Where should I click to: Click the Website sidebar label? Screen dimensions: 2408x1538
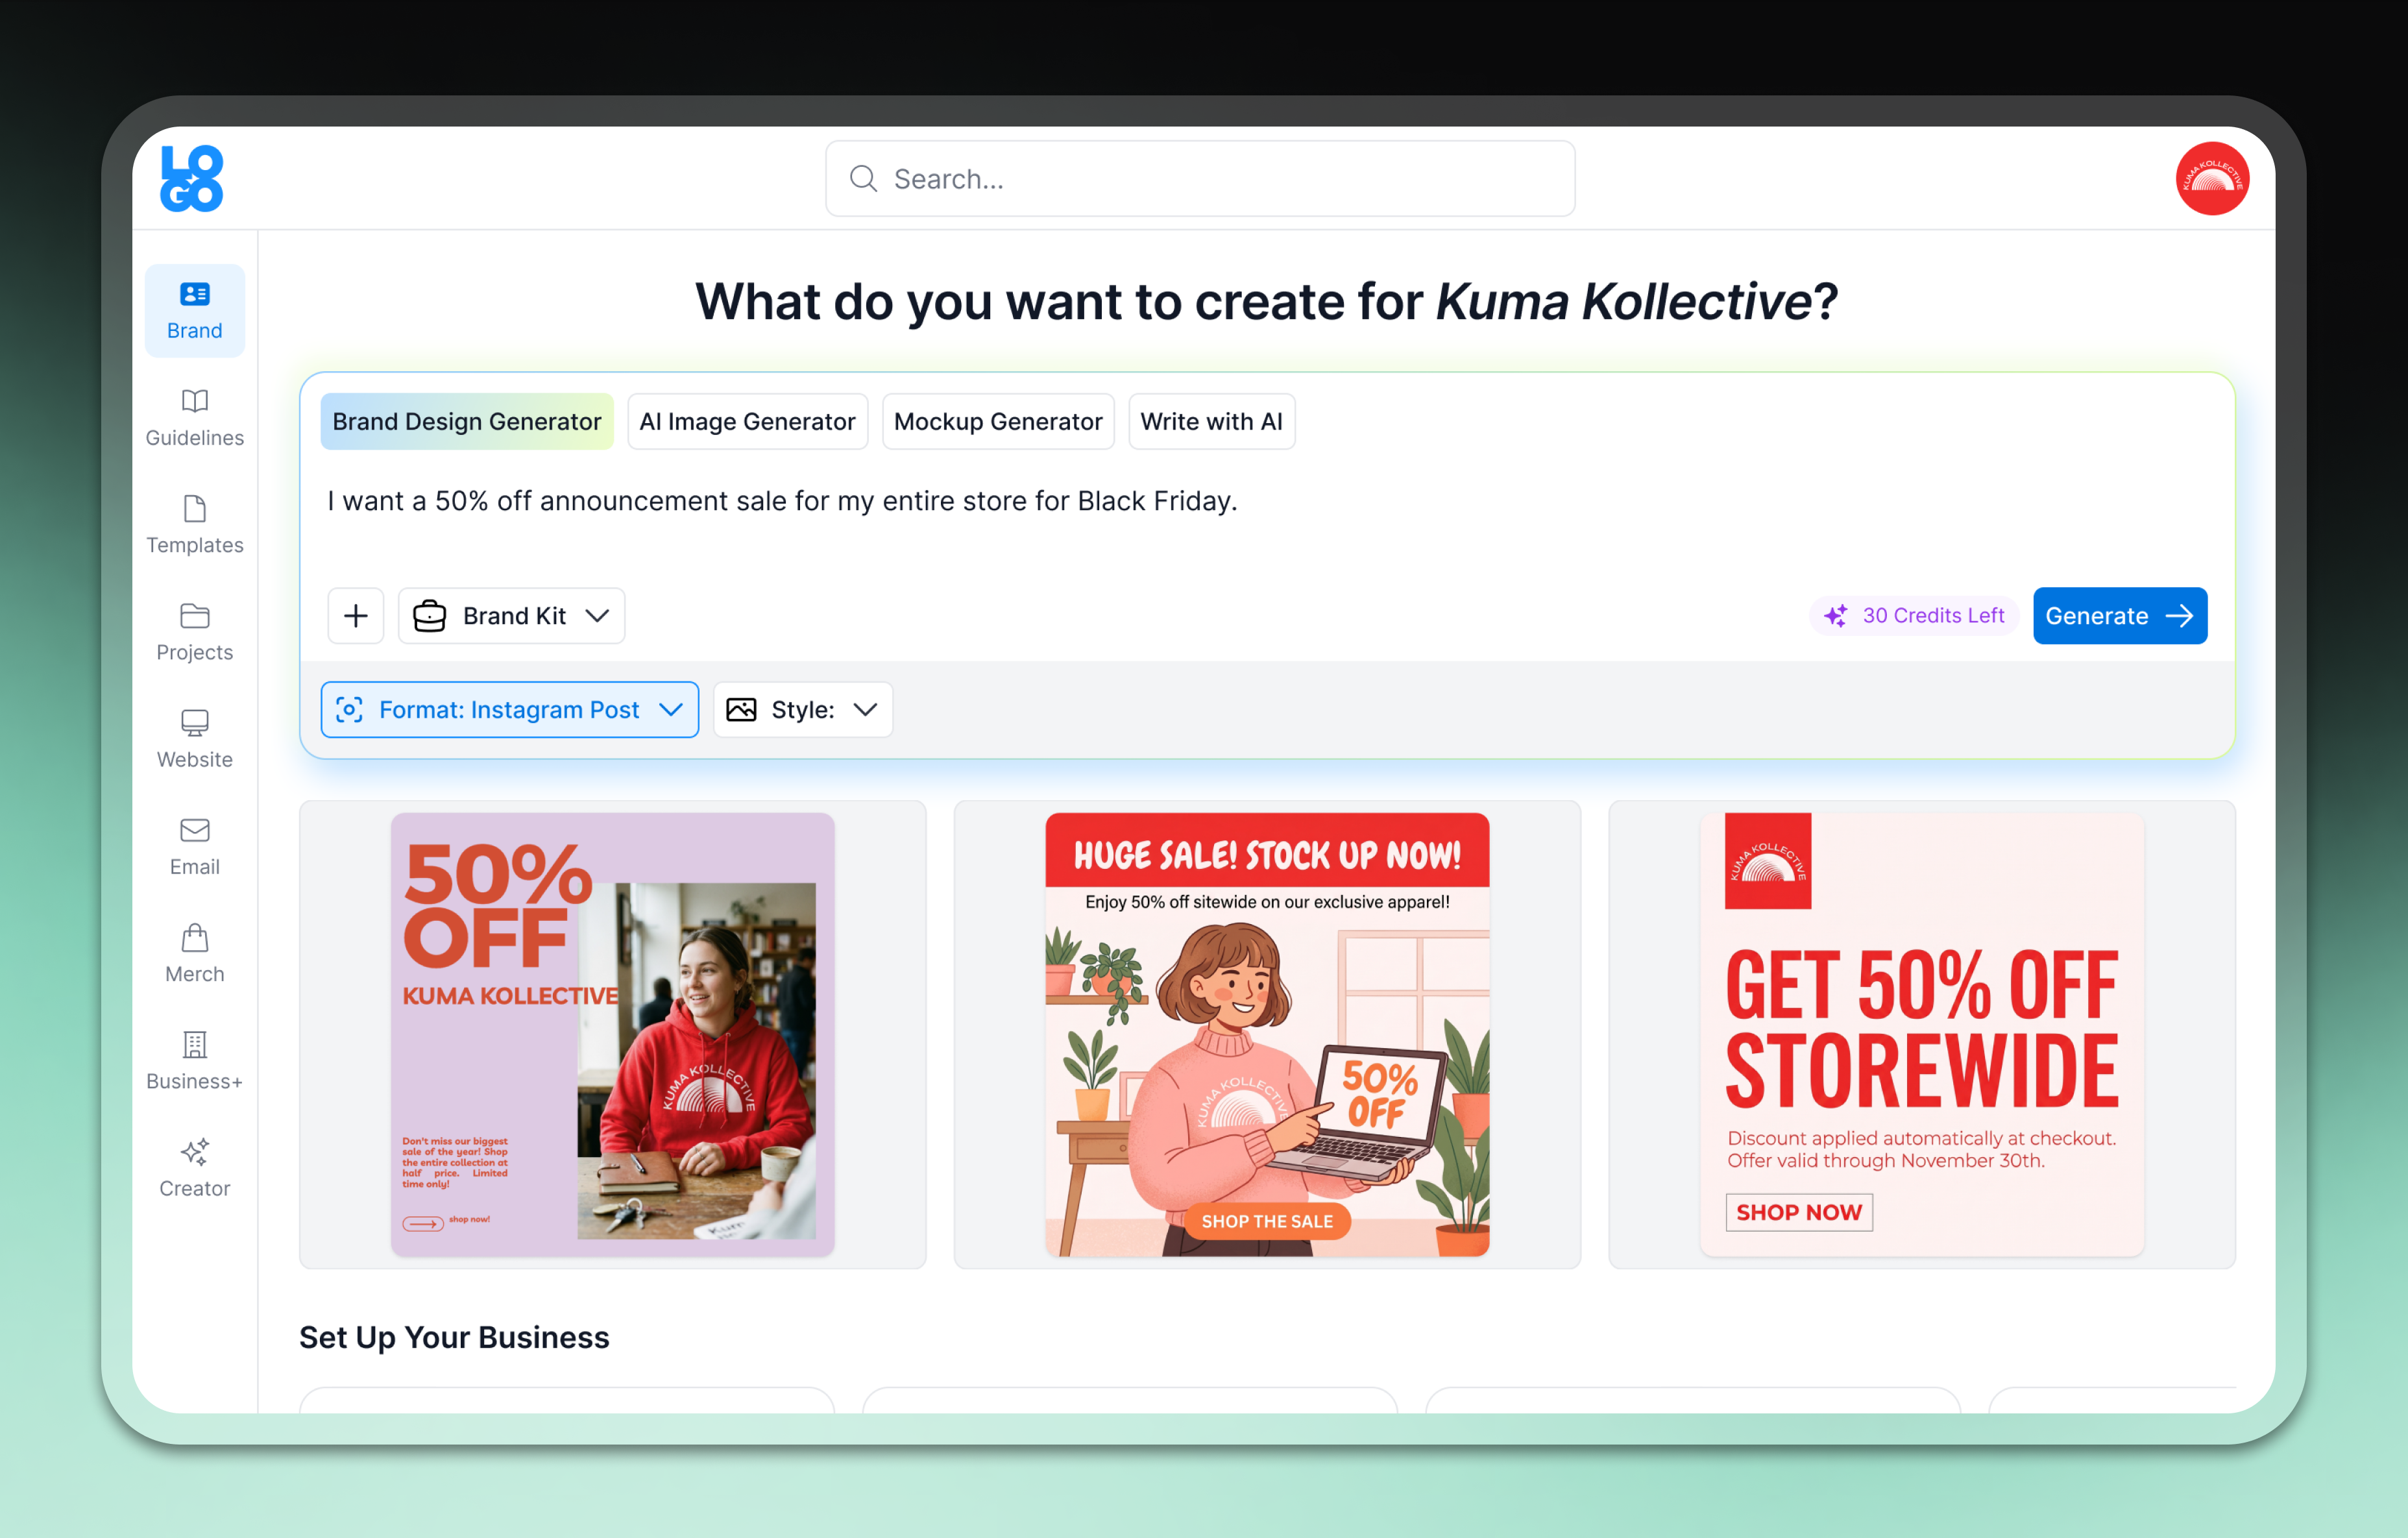(x=195, y=759)
